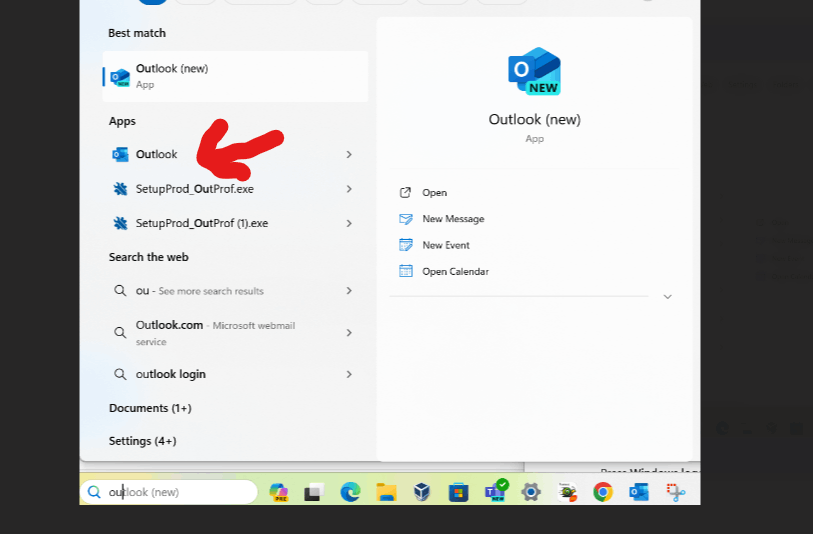Open Copilot from the taskbar

point(279,491)
